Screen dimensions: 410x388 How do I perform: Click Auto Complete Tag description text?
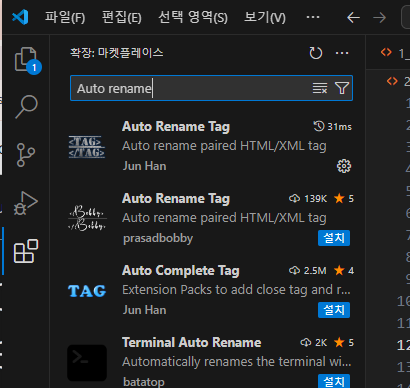click(x=236, y=290)
